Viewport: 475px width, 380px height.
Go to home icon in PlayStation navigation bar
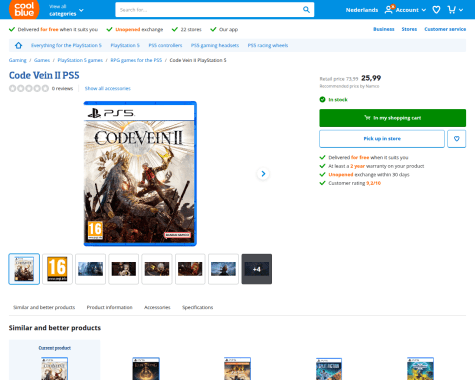(19, 45)
